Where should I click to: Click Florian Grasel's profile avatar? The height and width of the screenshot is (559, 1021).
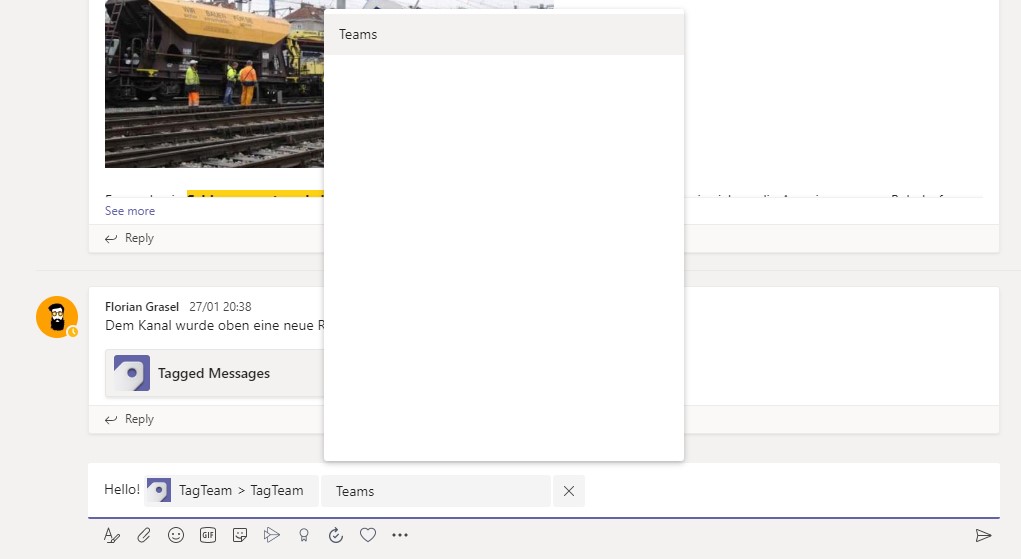pos(57,317)
